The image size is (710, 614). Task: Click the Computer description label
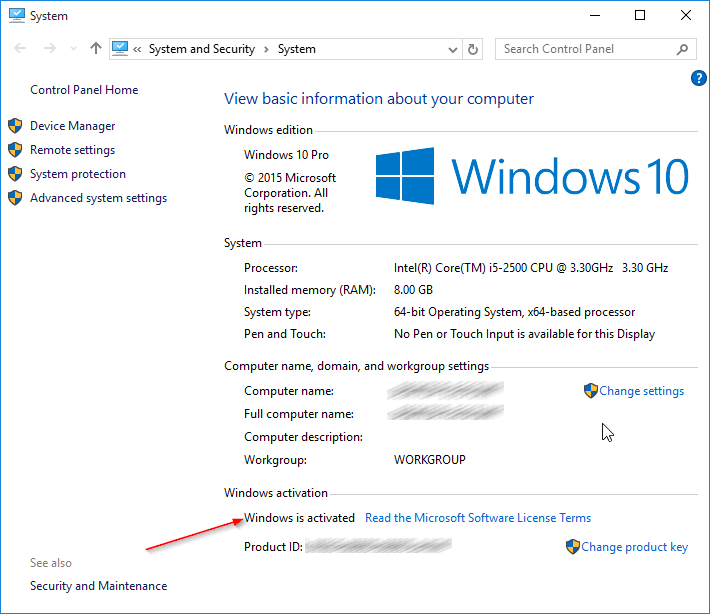click(x=303, y=437)
